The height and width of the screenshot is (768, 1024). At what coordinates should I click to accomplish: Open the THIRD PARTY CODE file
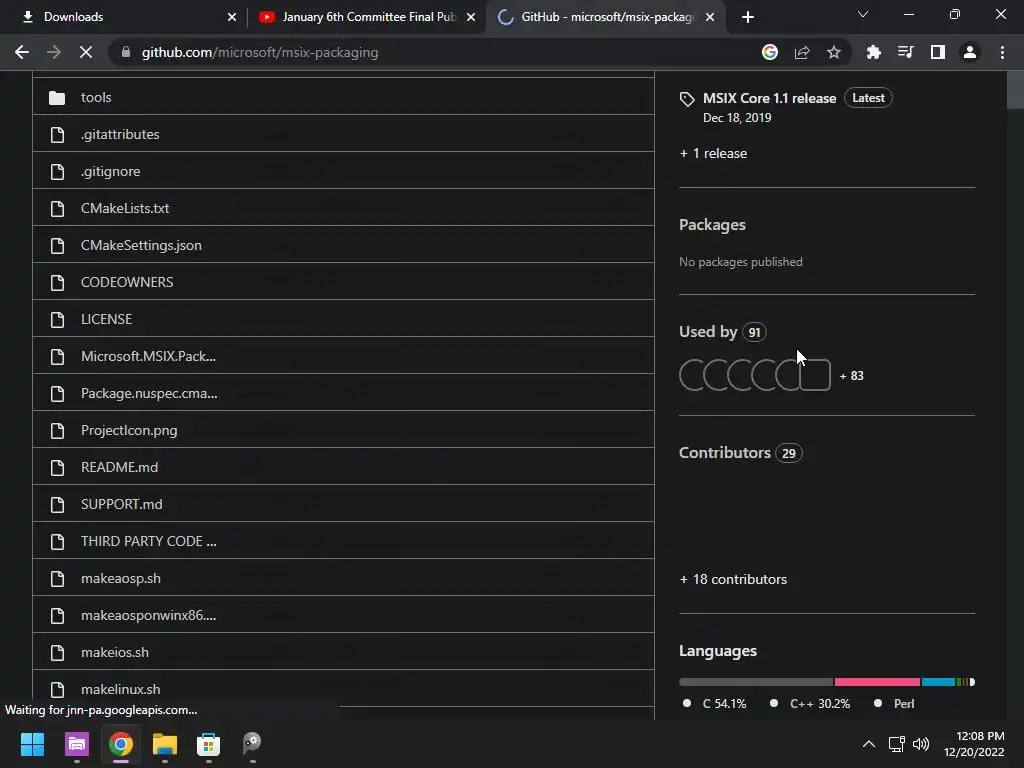(x=148, y=541)
